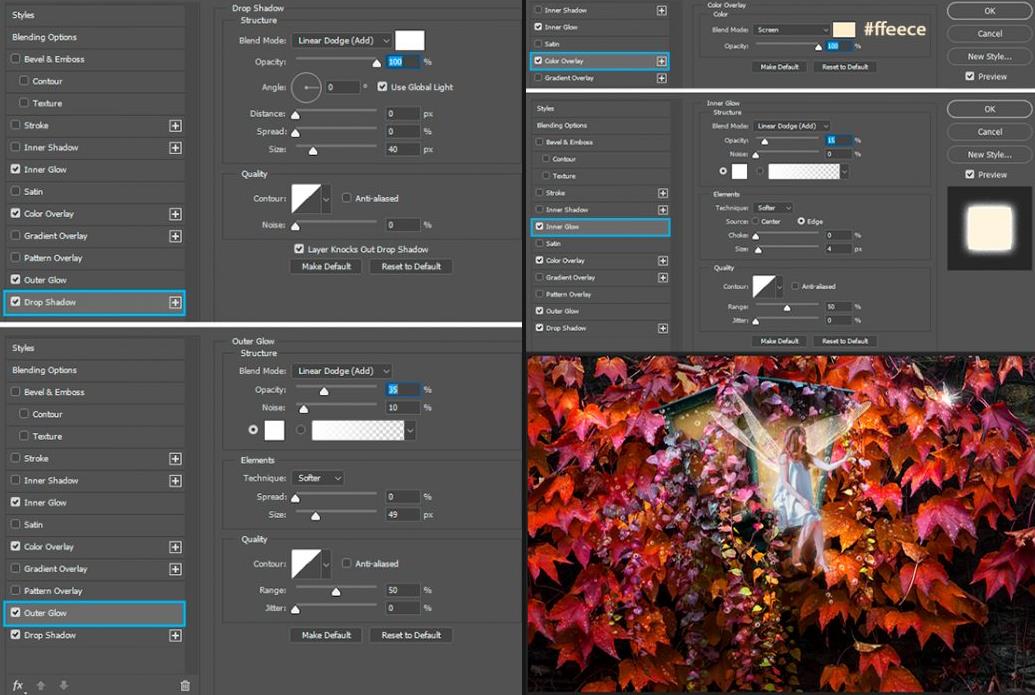Click Cancel in Inner Glow dialog
1035x695 pixels.
[989, 132]
